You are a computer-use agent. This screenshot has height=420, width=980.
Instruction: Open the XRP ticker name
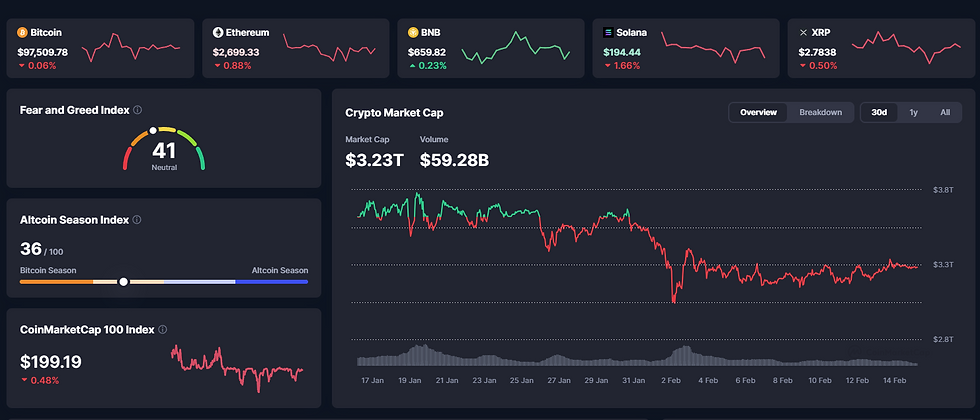821,32
